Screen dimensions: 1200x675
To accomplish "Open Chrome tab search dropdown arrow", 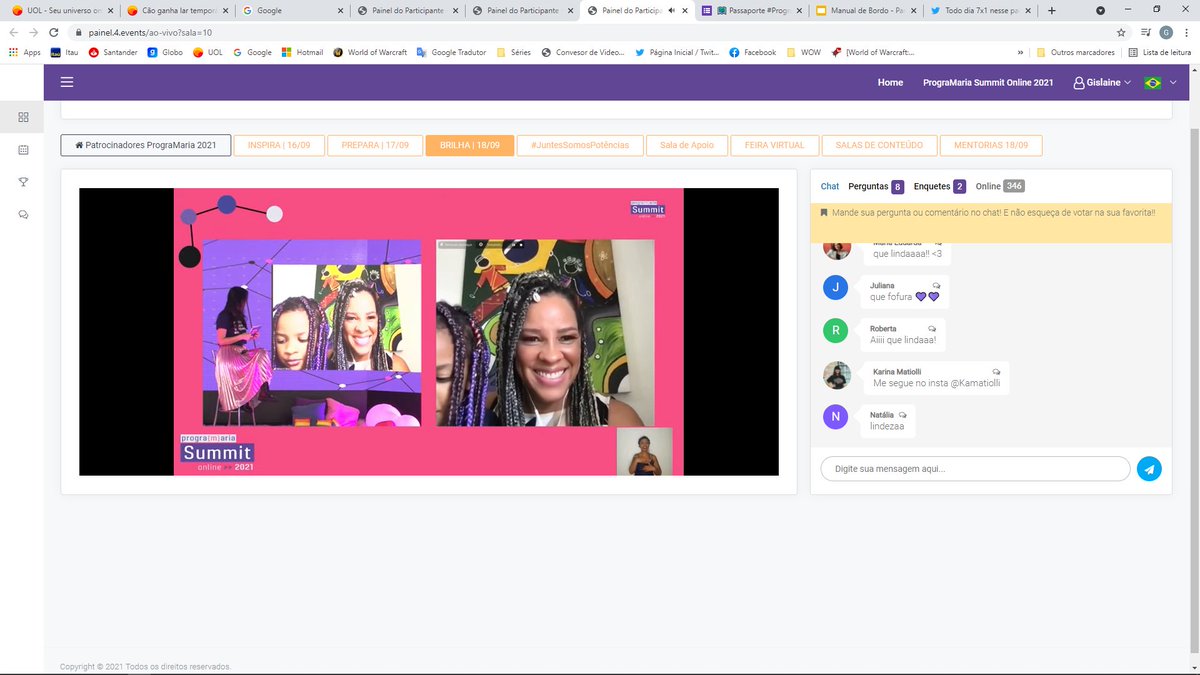I will coord(1100,10).
